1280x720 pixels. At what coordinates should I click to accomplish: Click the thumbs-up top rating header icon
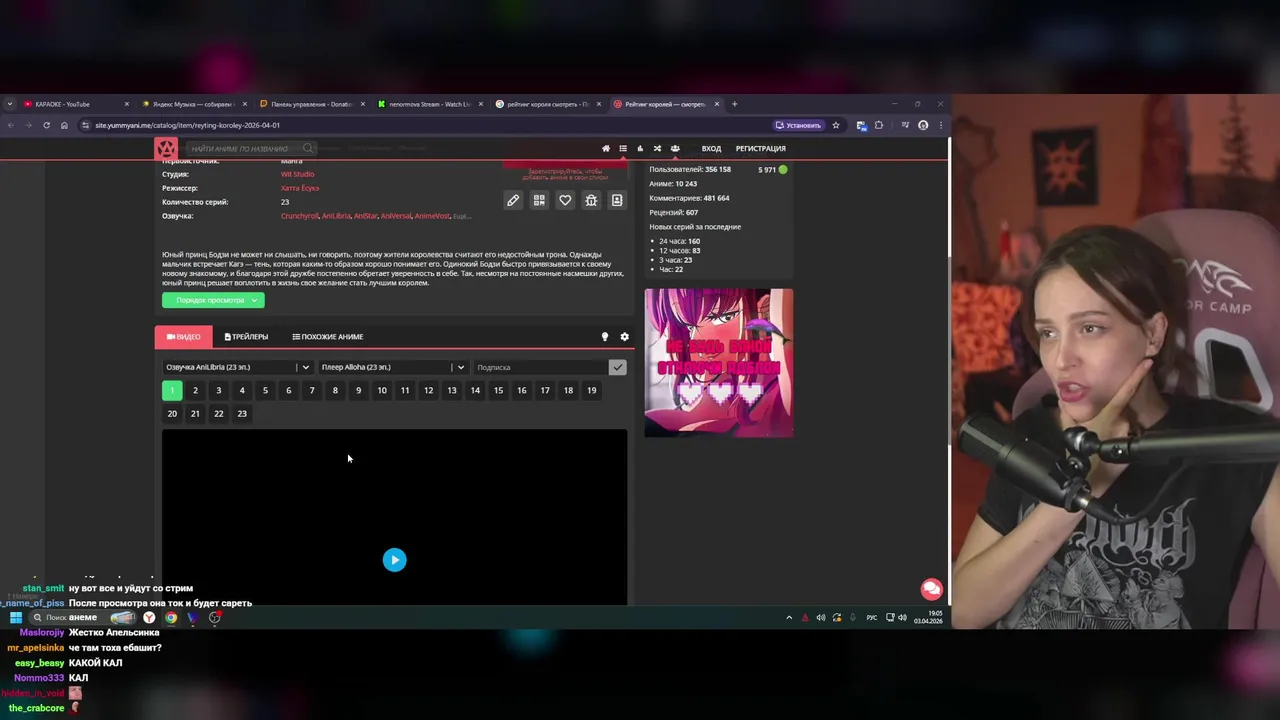(640, 149)
